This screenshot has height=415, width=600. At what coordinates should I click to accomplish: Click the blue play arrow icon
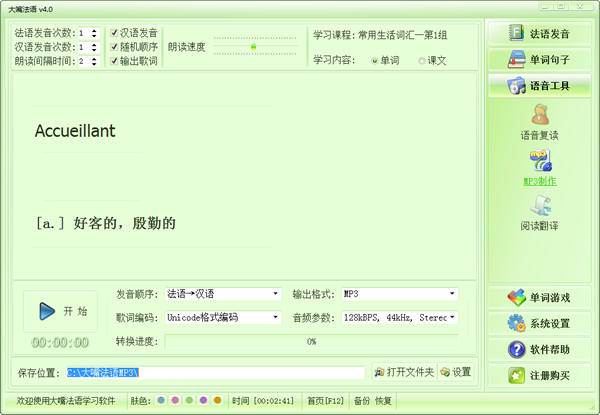tap(47, 311)
